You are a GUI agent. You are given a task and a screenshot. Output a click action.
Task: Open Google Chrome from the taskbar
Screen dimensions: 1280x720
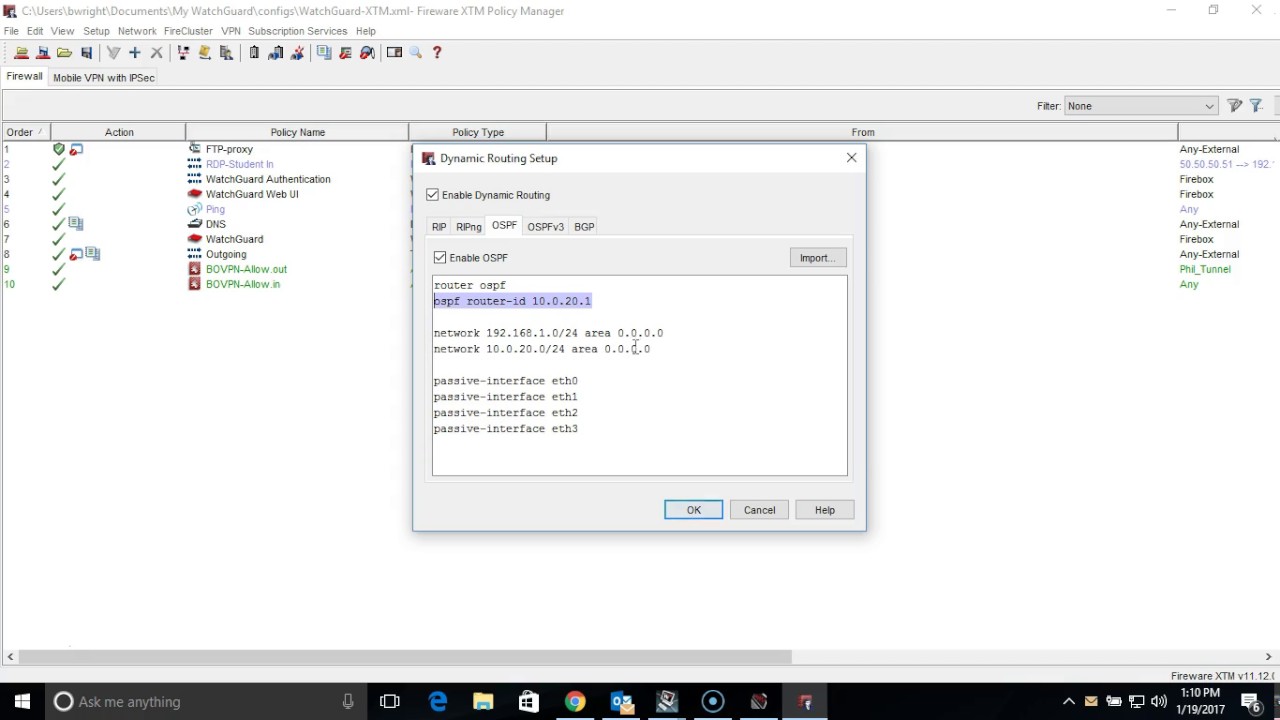point(575,702)
